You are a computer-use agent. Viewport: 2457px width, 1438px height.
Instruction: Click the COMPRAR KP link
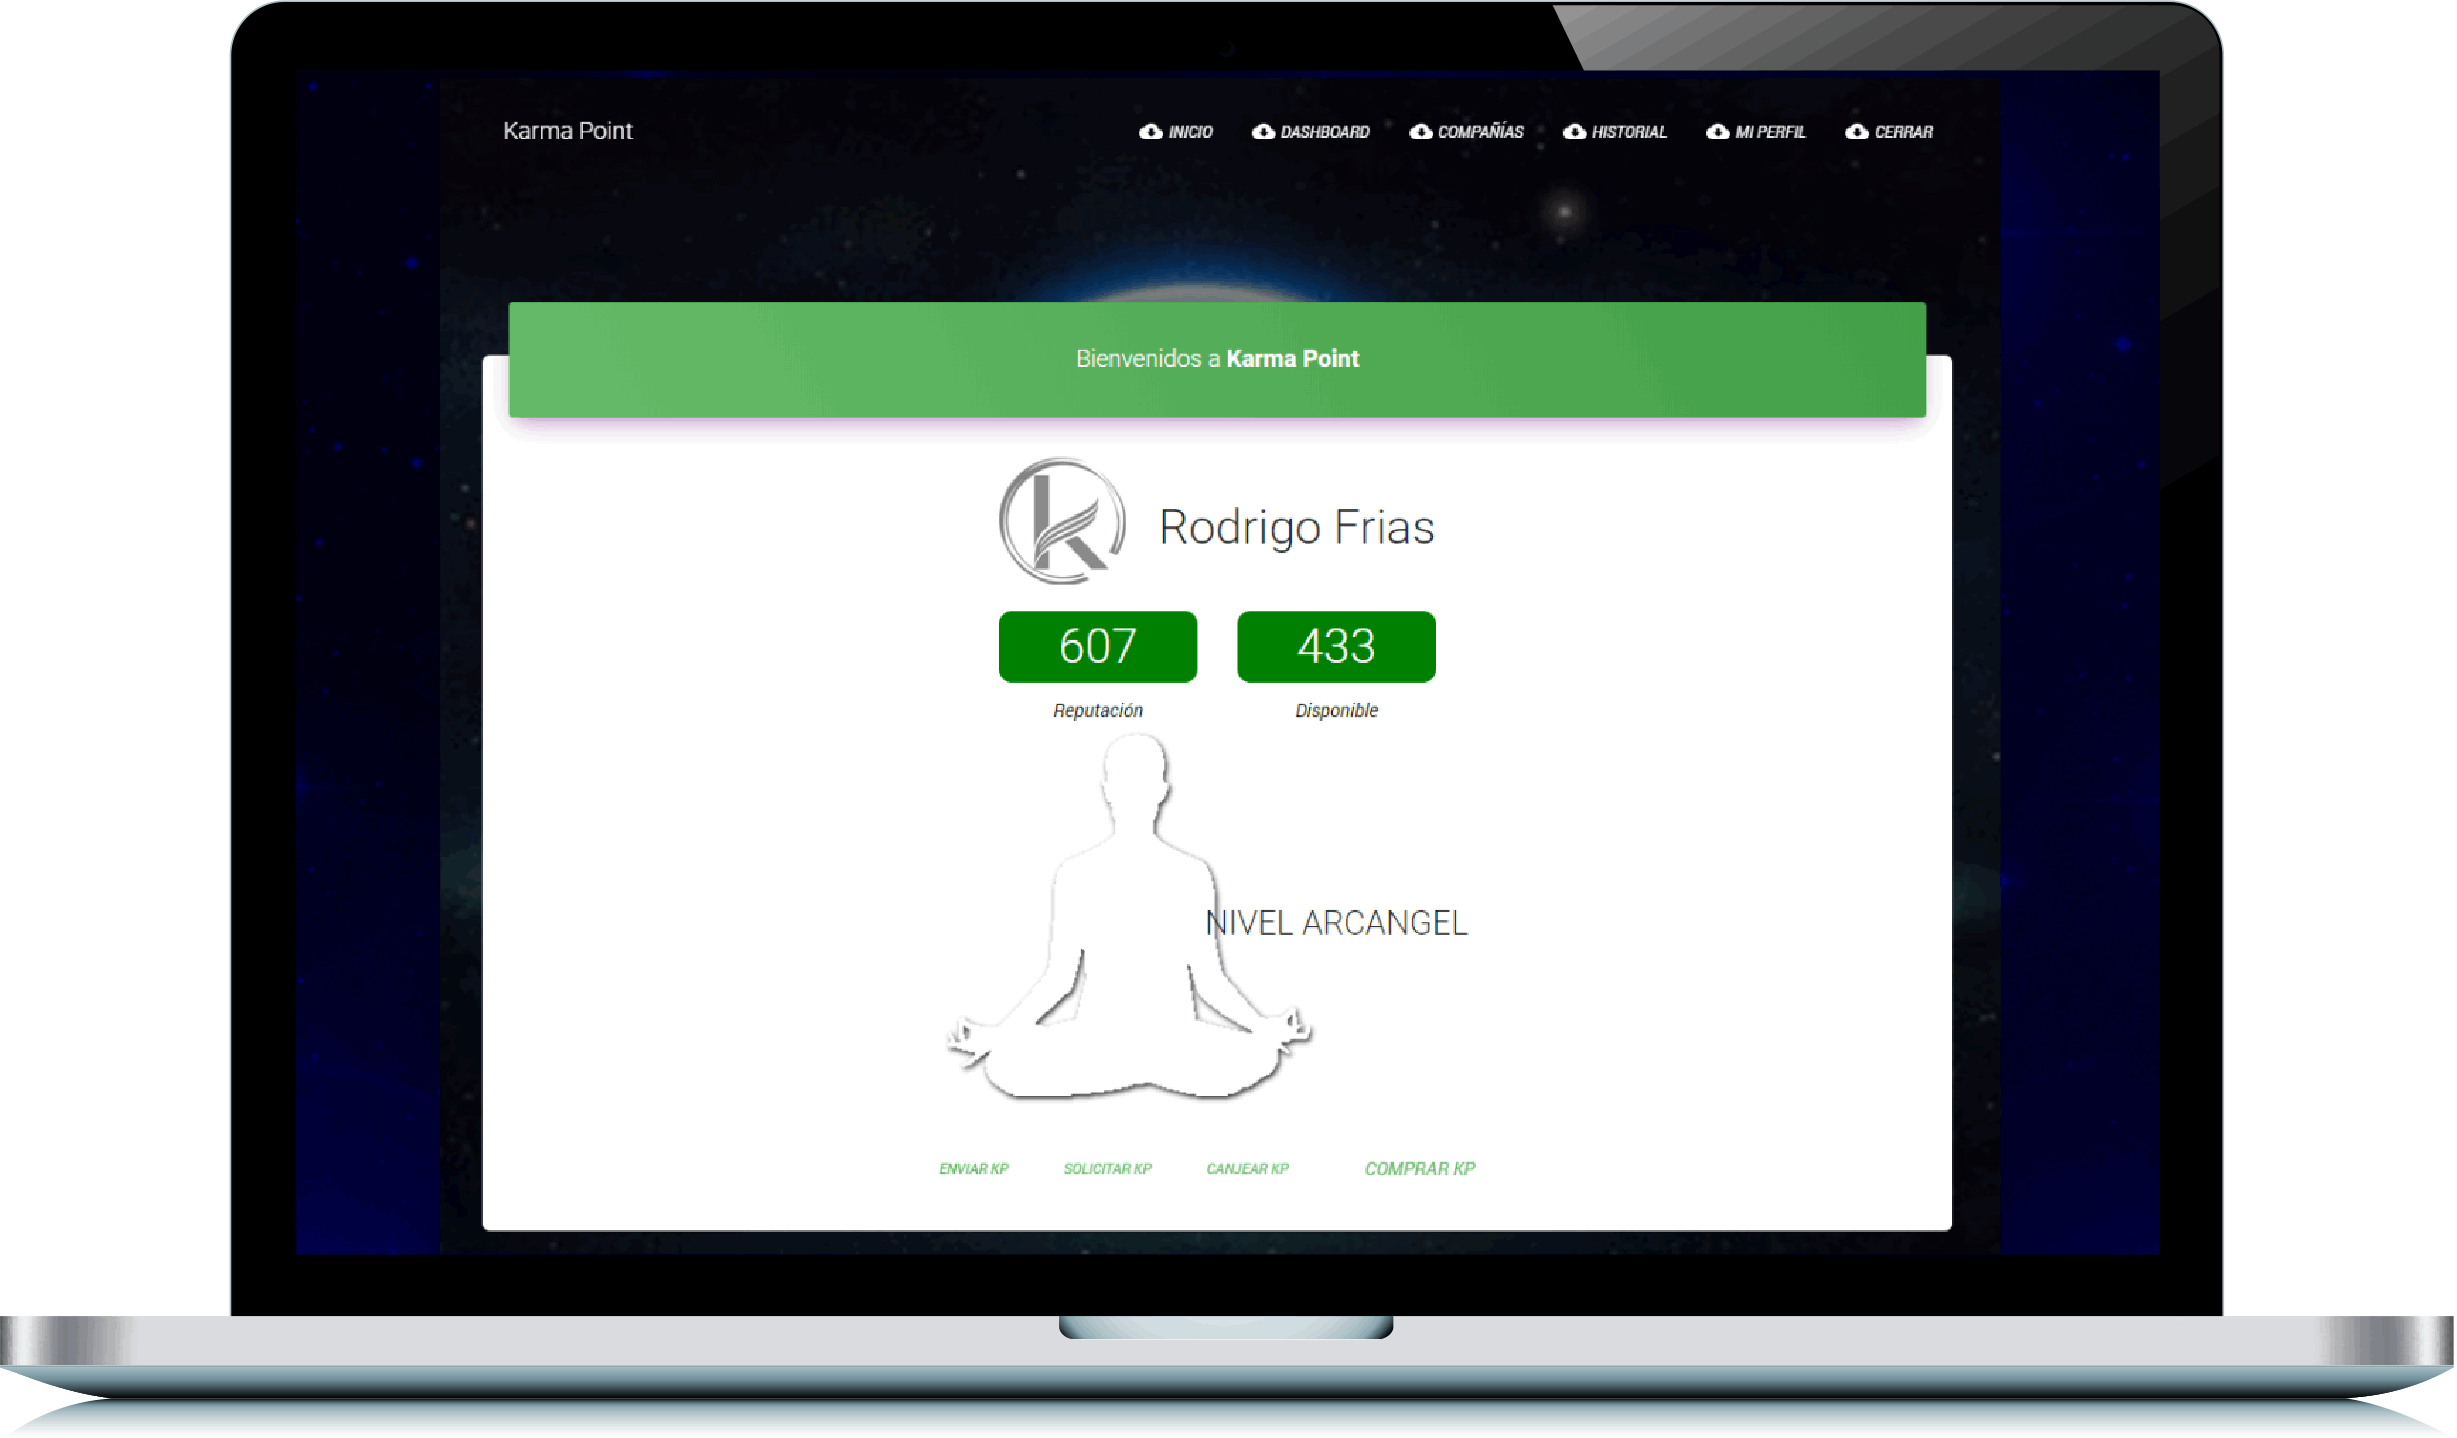(x=1419, y=1169)
